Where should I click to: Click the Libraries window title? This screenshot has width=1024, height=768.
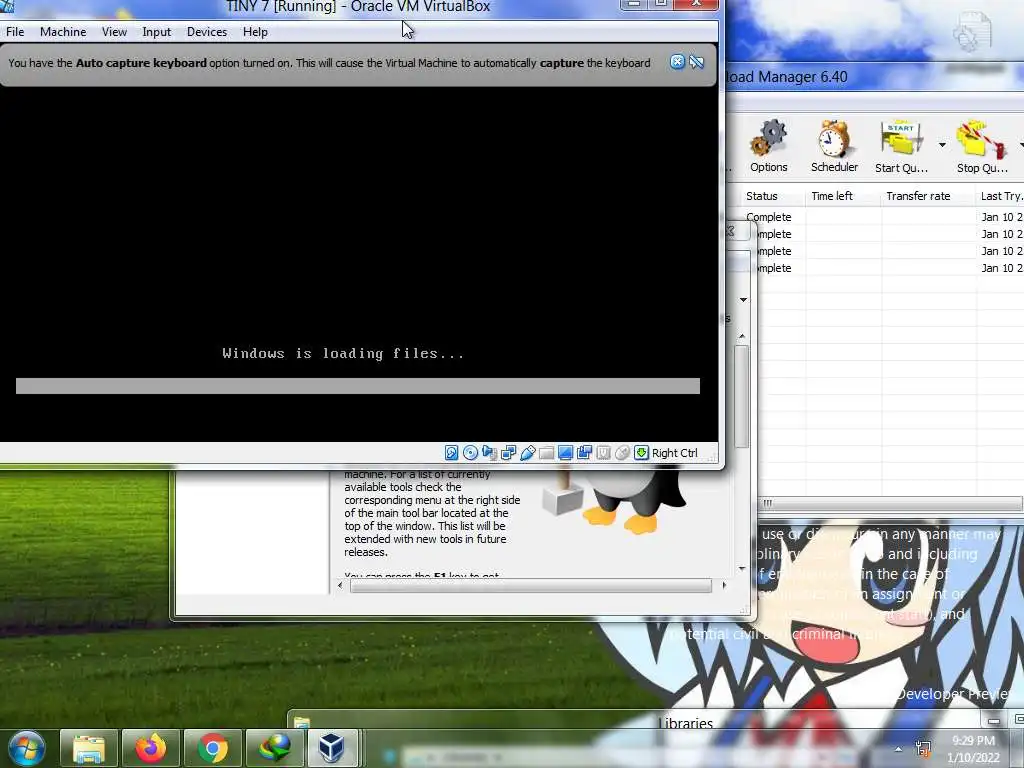click(x=685, y=723)
